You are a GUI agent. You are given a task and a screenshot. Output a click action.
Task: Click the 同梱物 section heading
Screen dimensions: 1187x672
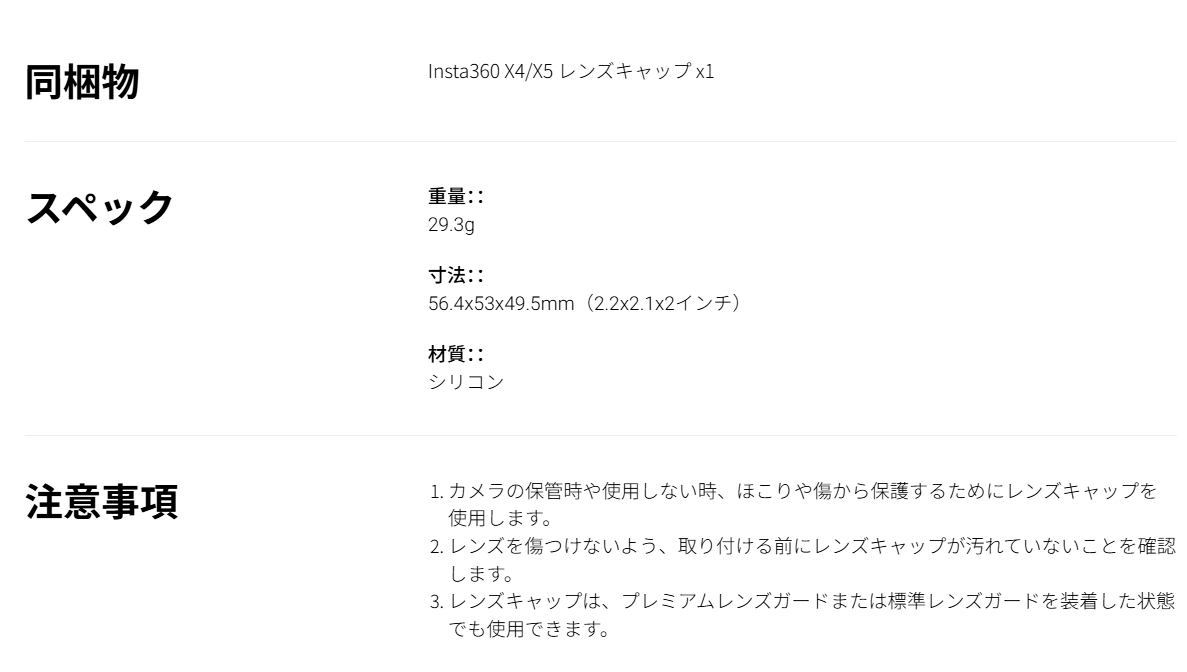click(x=83, y=82)
